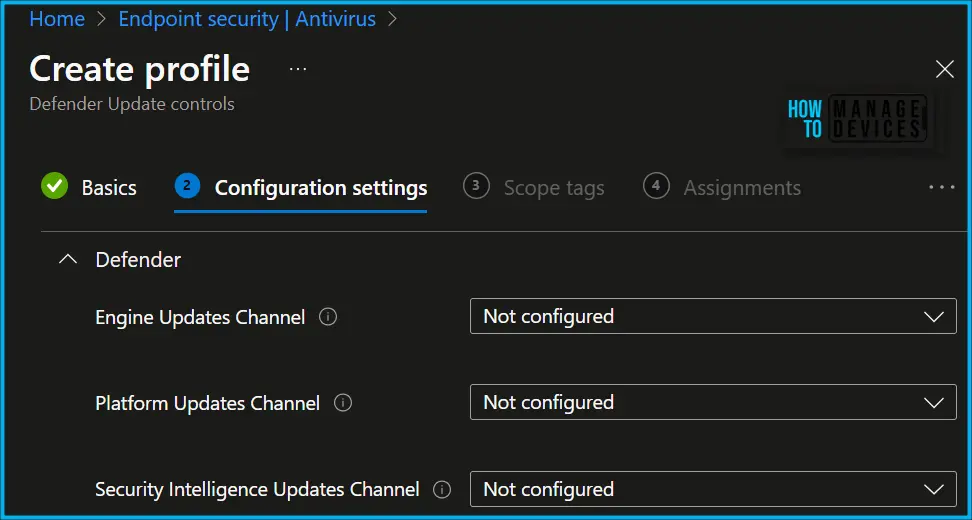Click info icon beside Engine Updates Channel
Viewport: 972px width, 520px height.
point(328,317)
